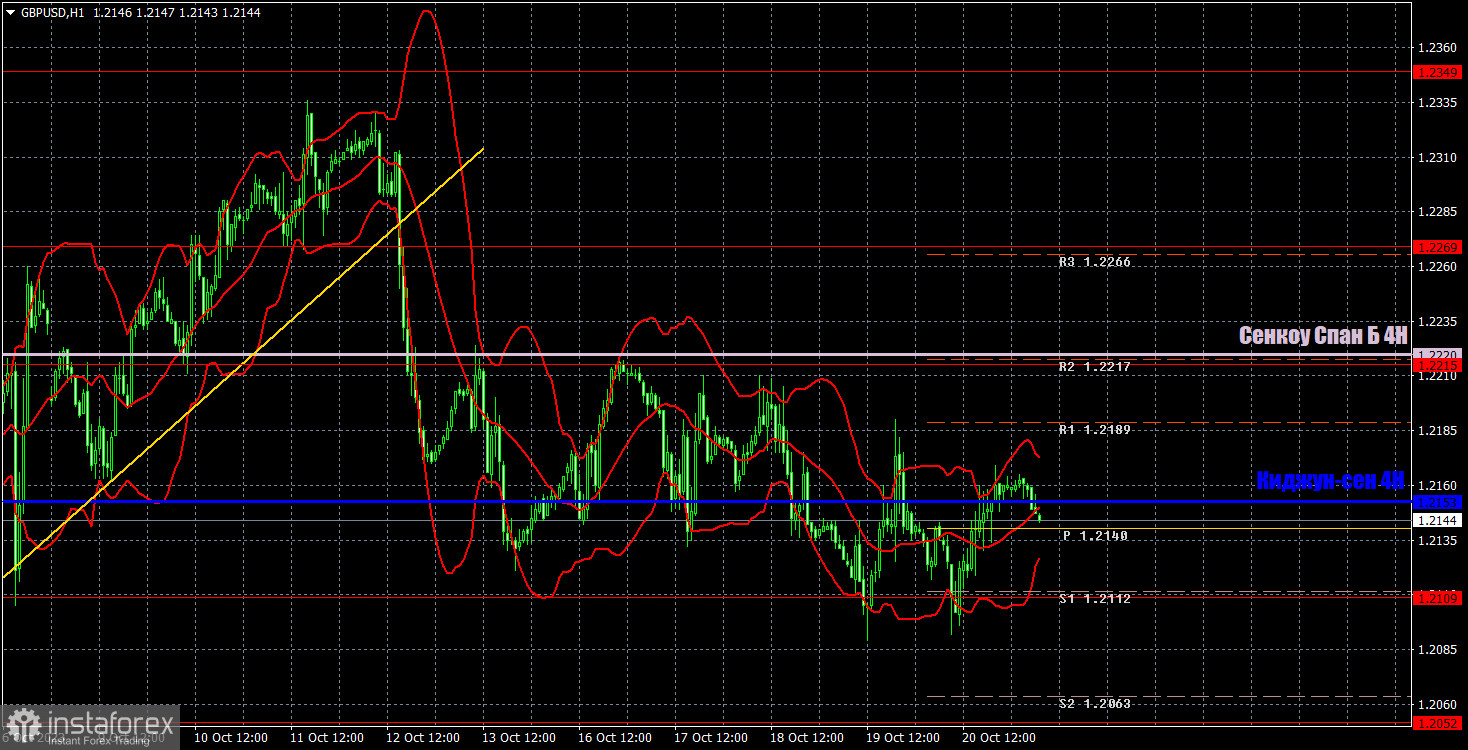1468x750 pixels.
Task: Select the red 1.2109 price level tag
Action: pos(1438,597)
